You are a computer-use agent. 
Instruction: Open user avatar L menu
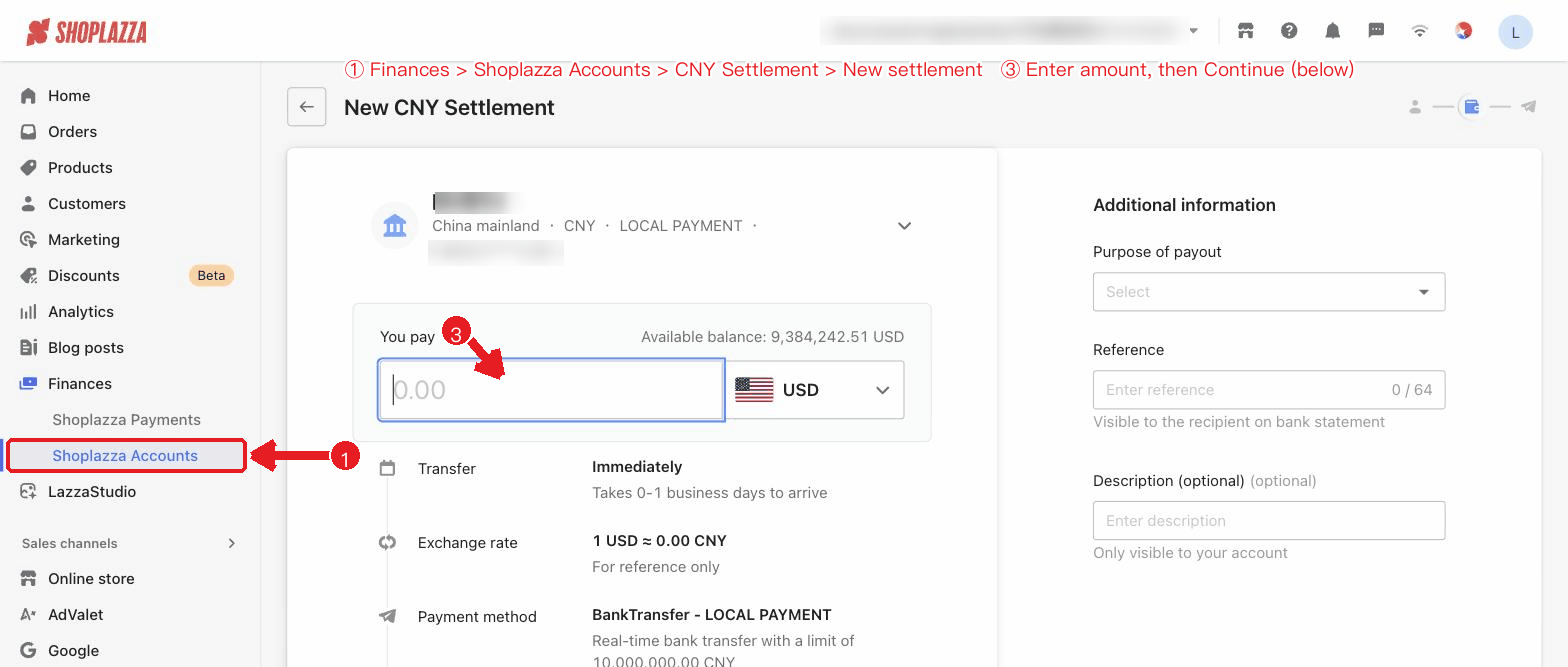coord(1515,32)
